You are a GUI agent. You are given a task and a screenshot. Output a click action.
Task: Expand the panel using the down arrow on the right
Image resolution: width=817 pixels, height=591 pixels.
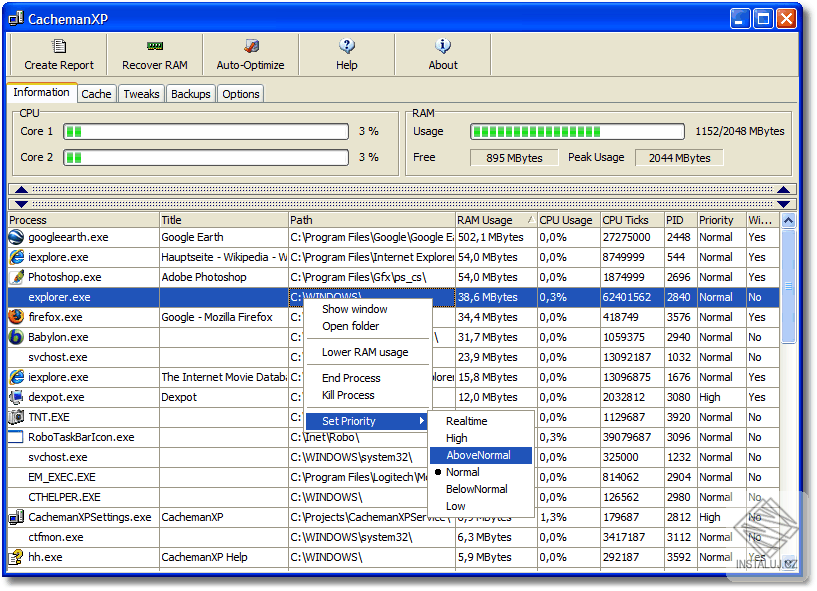[x=784, y=203]
